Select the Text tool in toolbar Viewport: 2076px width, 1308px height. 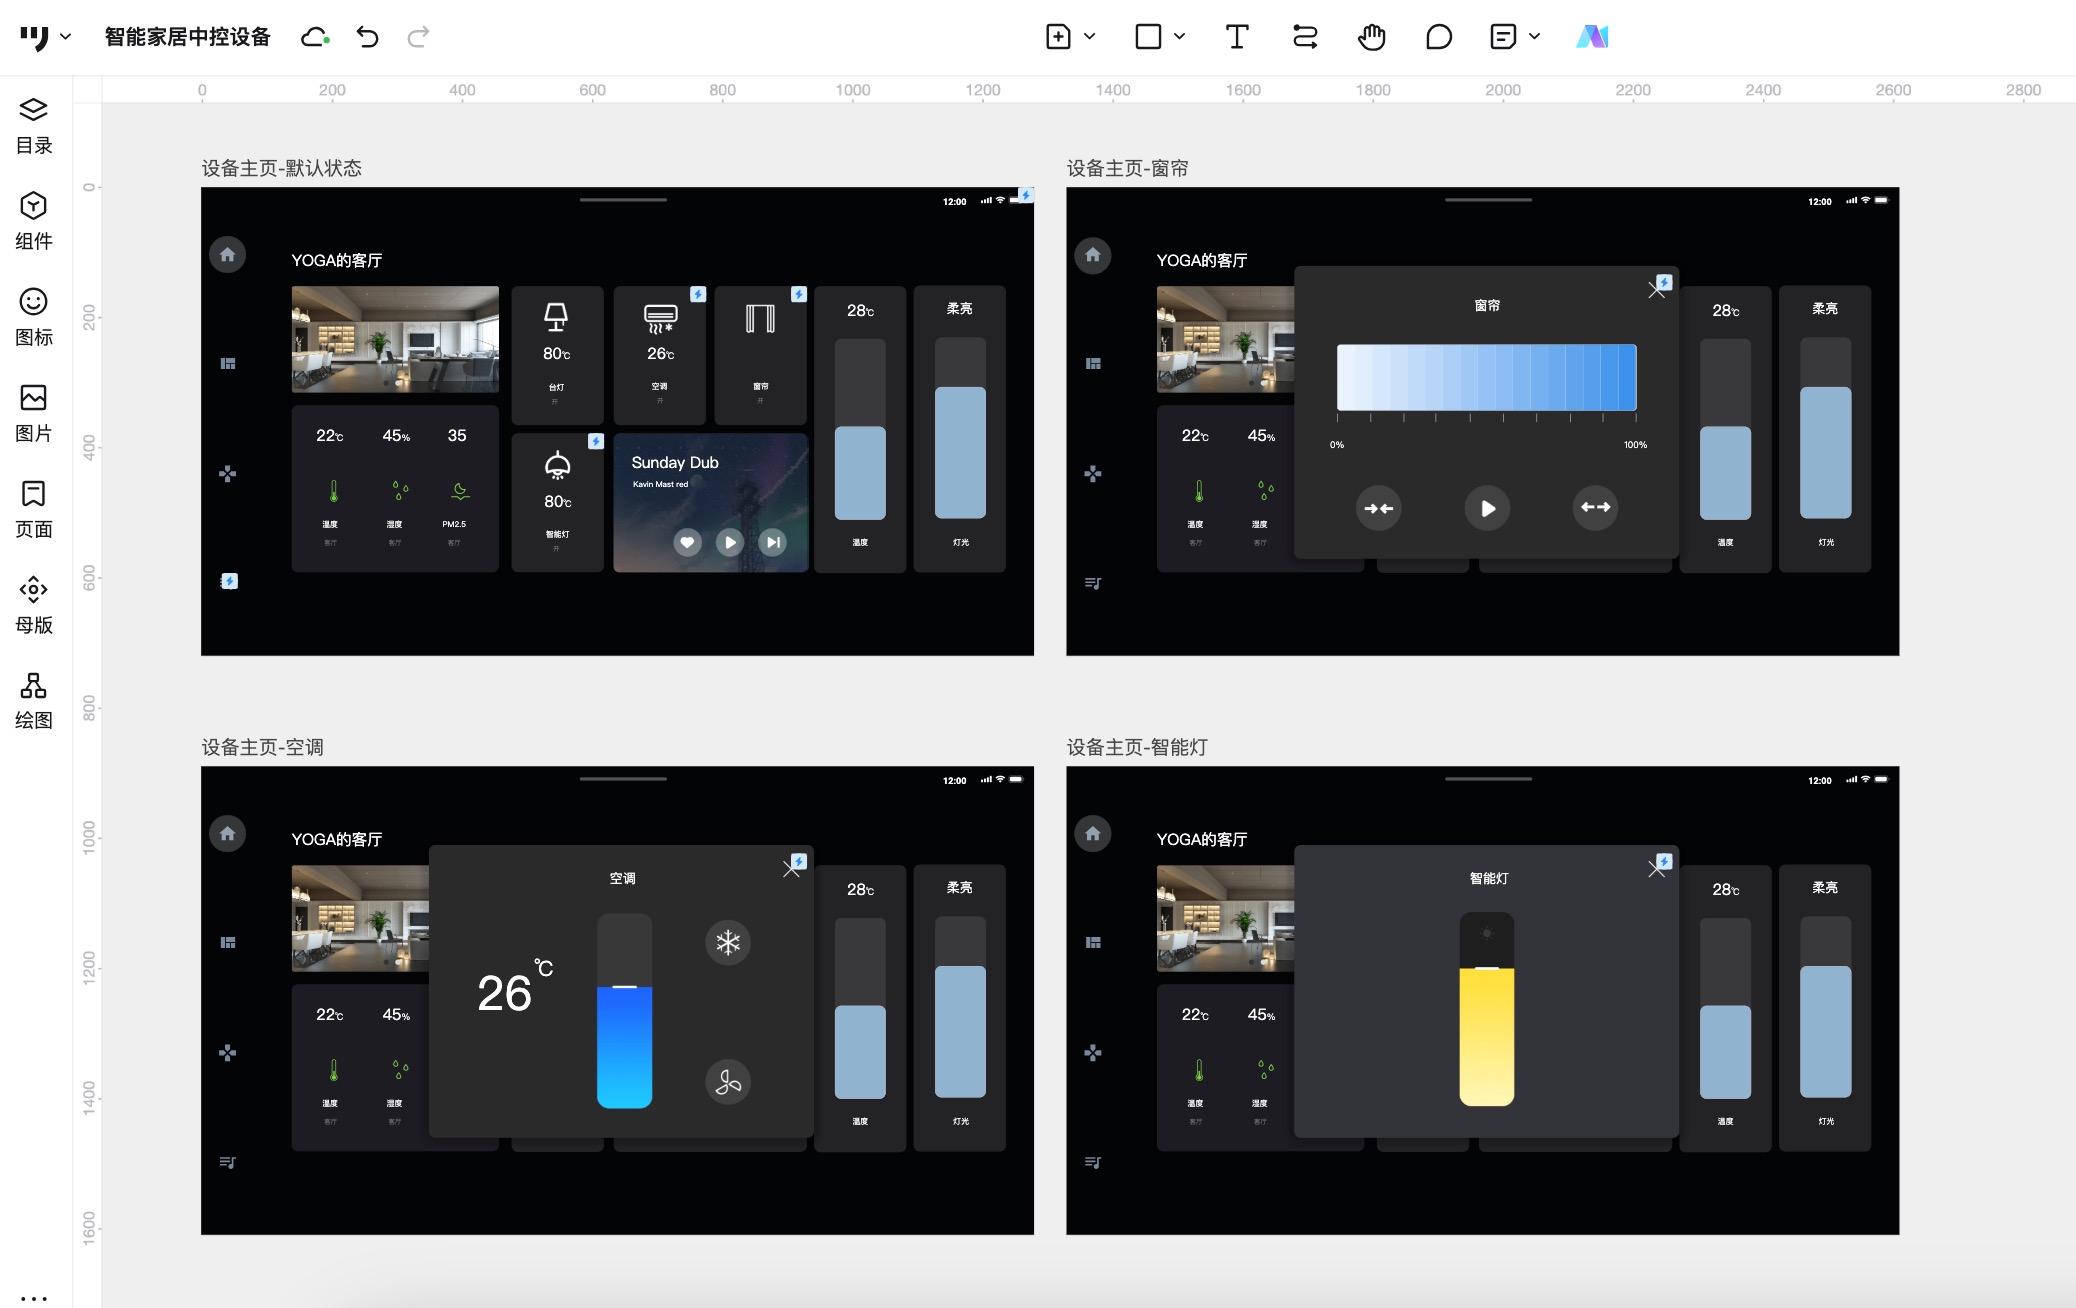coord(1237,37)
